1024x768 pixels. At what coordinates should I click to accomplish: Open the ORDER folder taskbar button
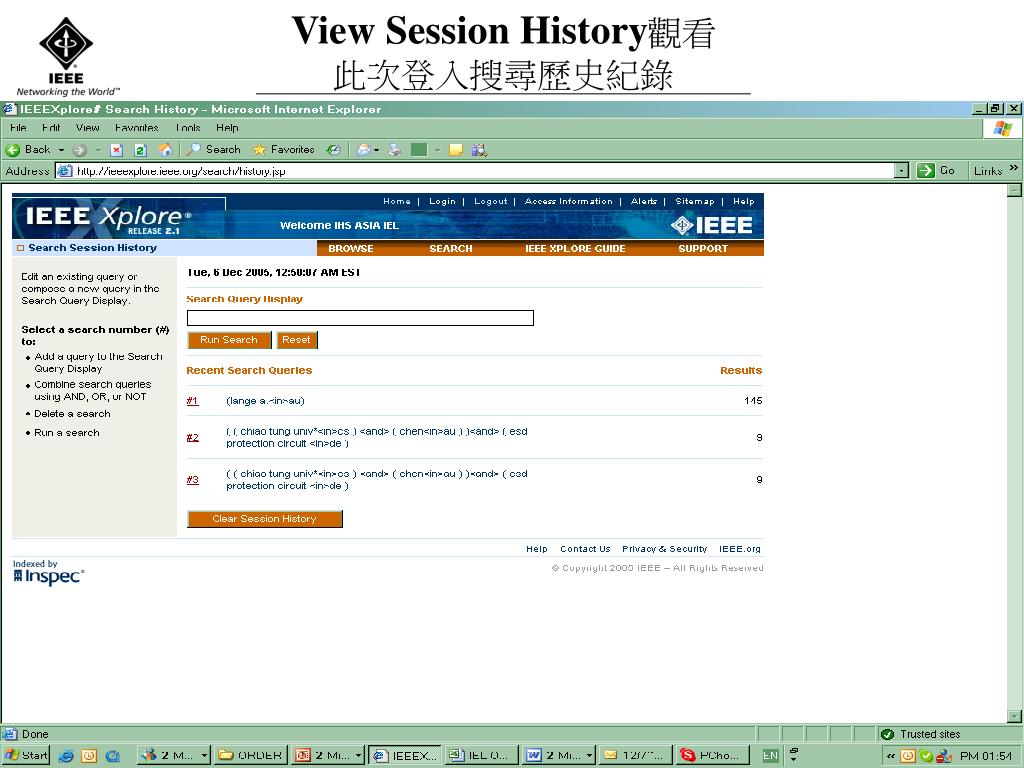(x=251, y=756)
